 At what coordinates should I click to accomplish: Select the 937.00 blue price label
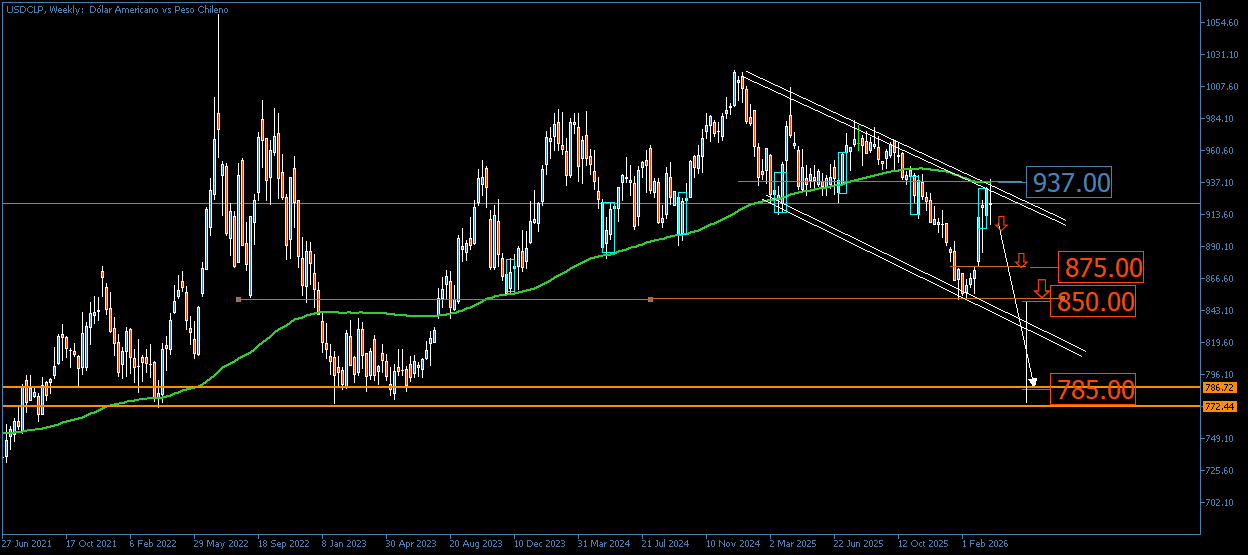pyautogui.click(x=1070, y=182)
